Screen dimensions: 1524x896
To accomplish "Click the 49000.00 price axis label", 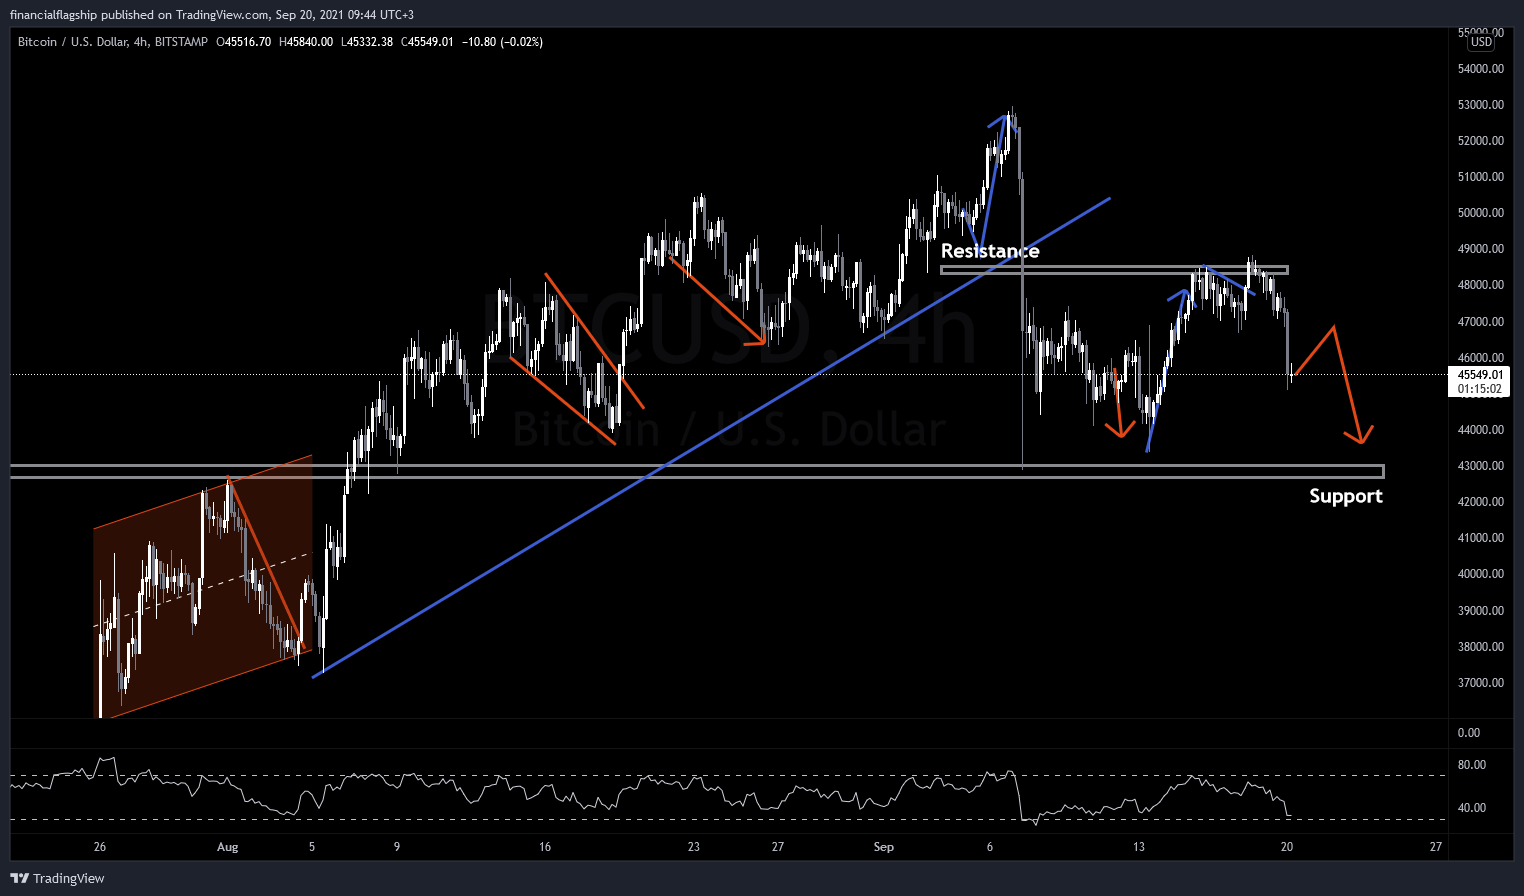I will (1481, 249).
